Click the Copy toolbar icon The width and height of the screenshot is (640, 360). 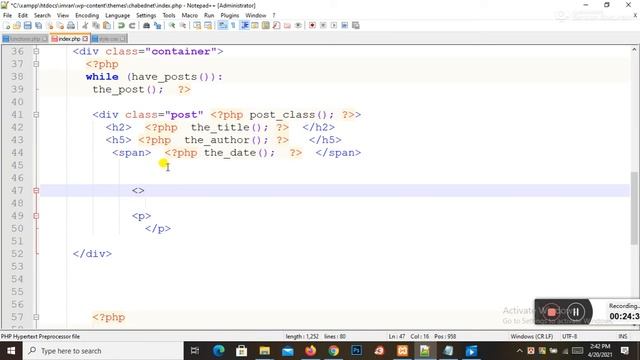point(96,25)
